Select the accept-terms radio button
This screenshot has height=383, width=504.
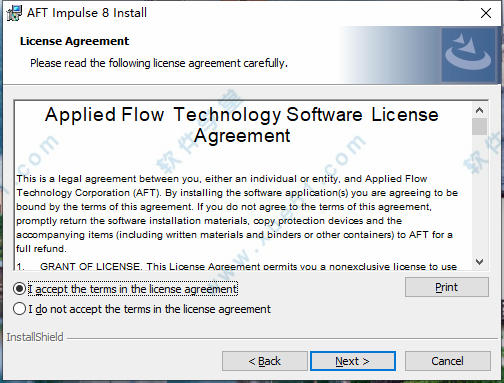(x=19, y=289)
